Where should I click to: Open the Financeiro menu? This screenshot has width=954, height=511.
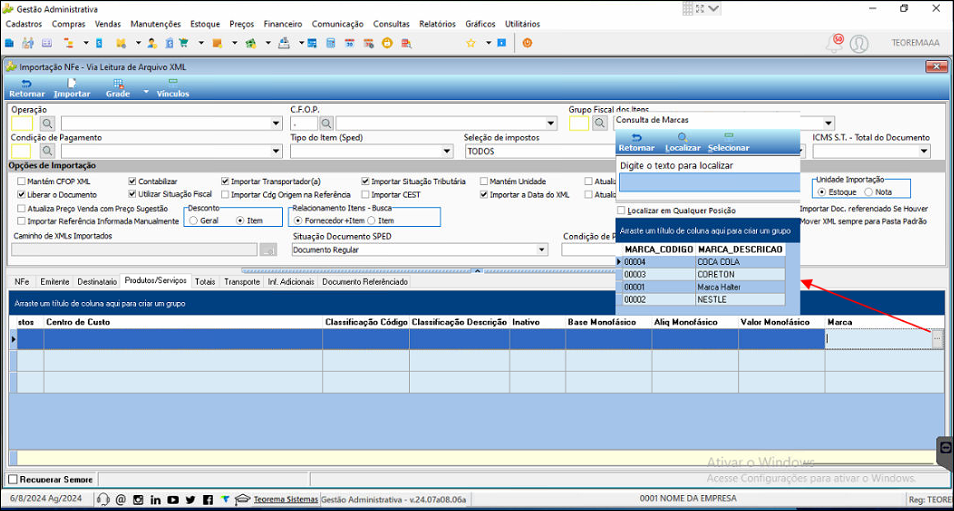click(x=283, y=24)
